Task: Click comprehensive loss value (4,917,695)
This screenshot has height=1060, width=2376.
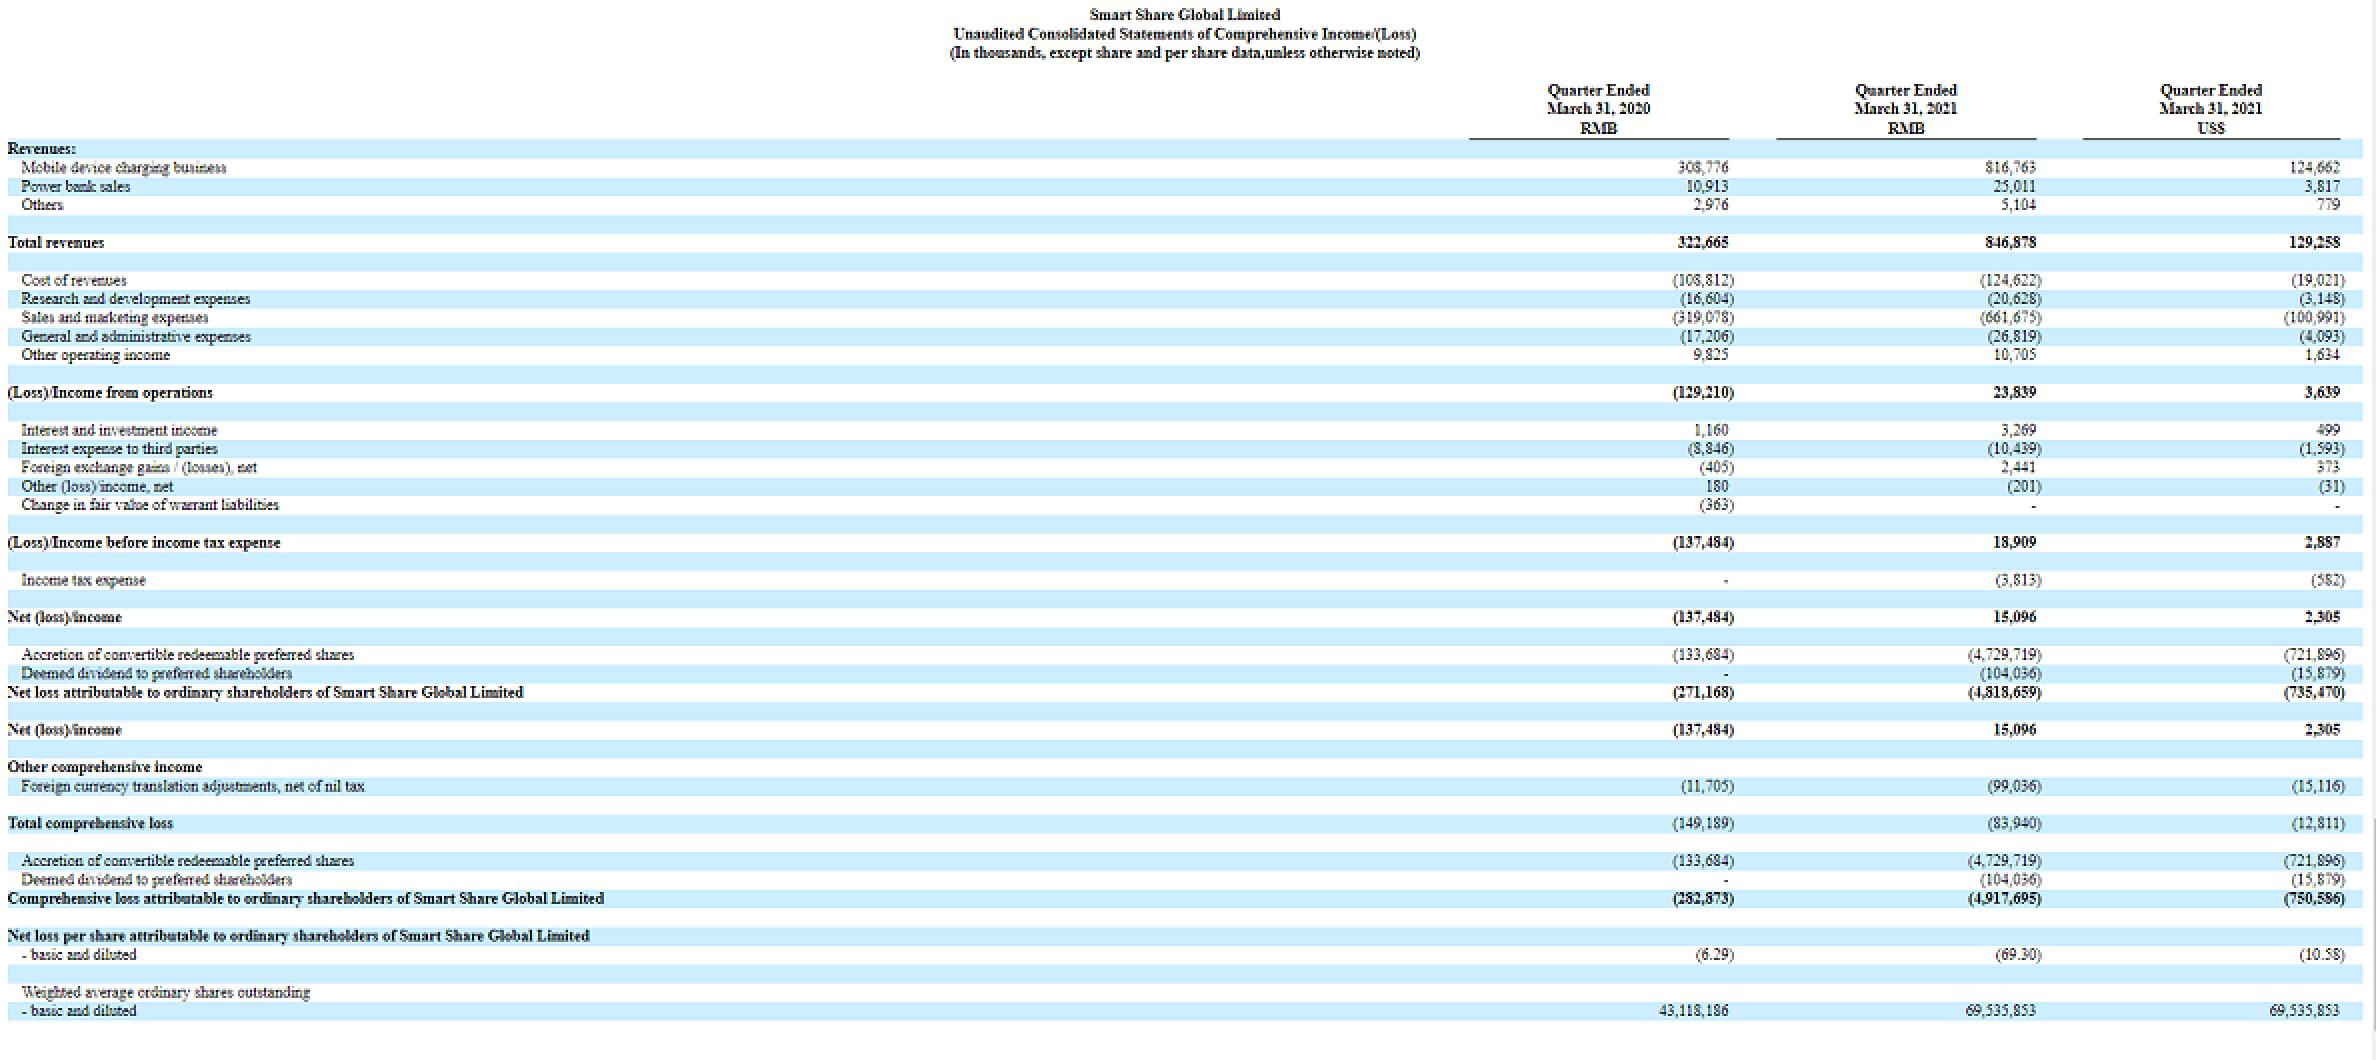Action: [2004, 898]
